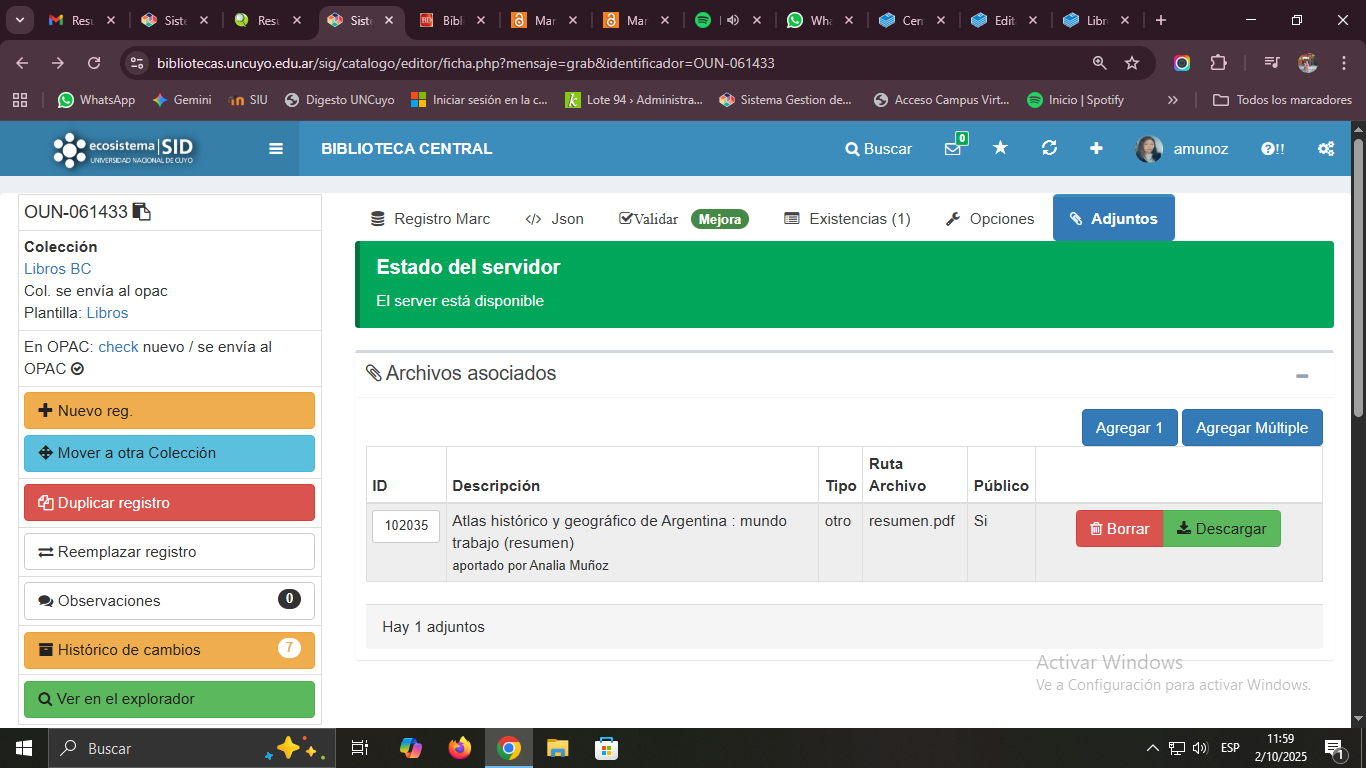Click the refresh arrows icon in header
The width and height of the screenshot is (1366, 768).
(x=1049, y=148)
